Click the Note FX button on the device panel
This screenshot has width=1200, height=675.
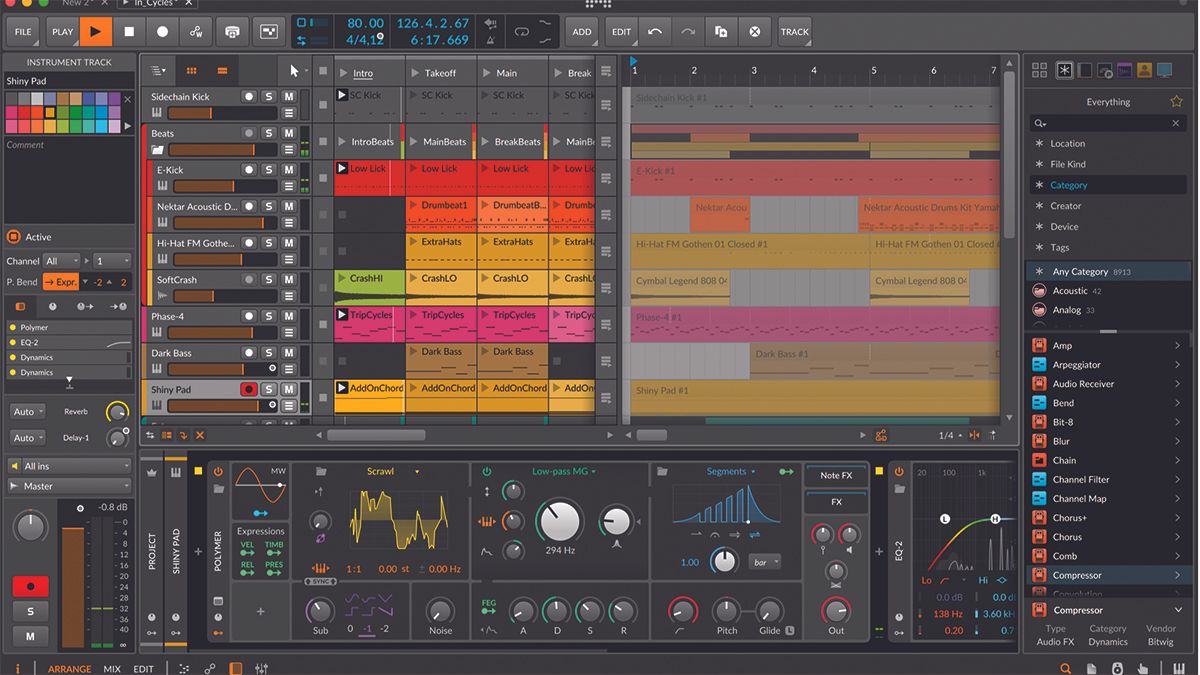pos(835,475)
